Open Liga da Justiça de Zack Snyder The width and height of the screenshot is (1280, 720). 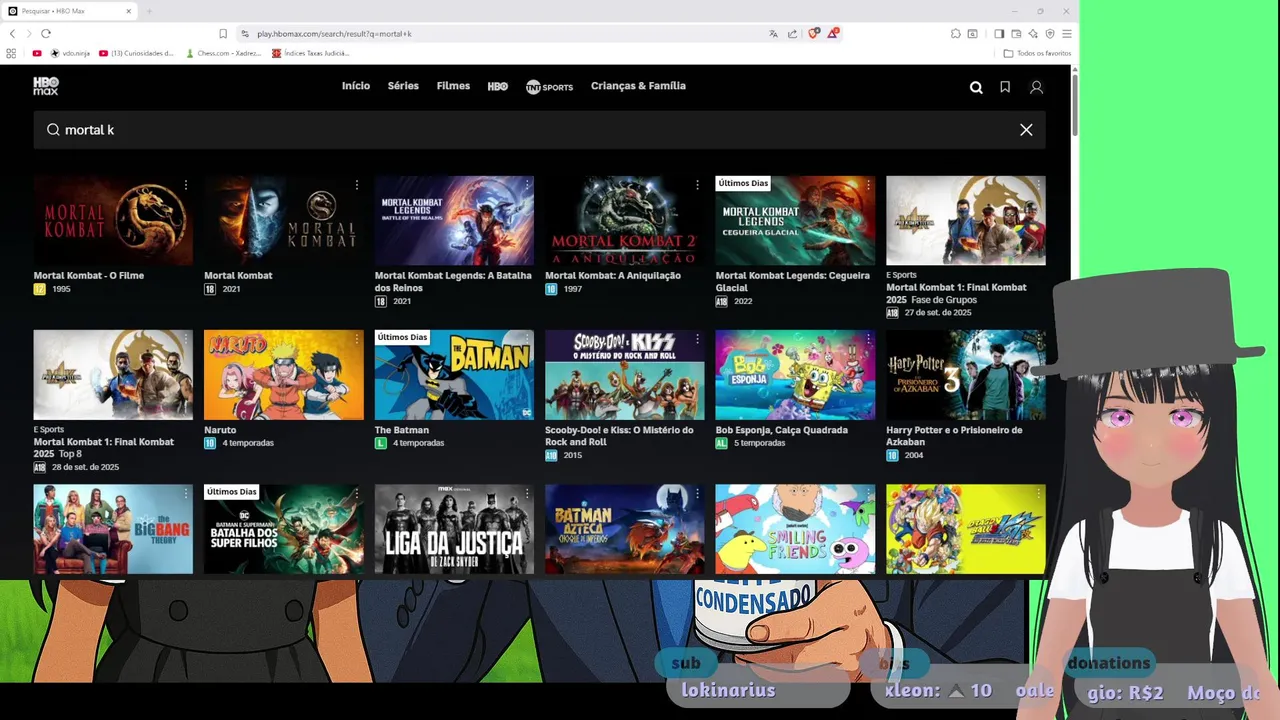(454, 529)
